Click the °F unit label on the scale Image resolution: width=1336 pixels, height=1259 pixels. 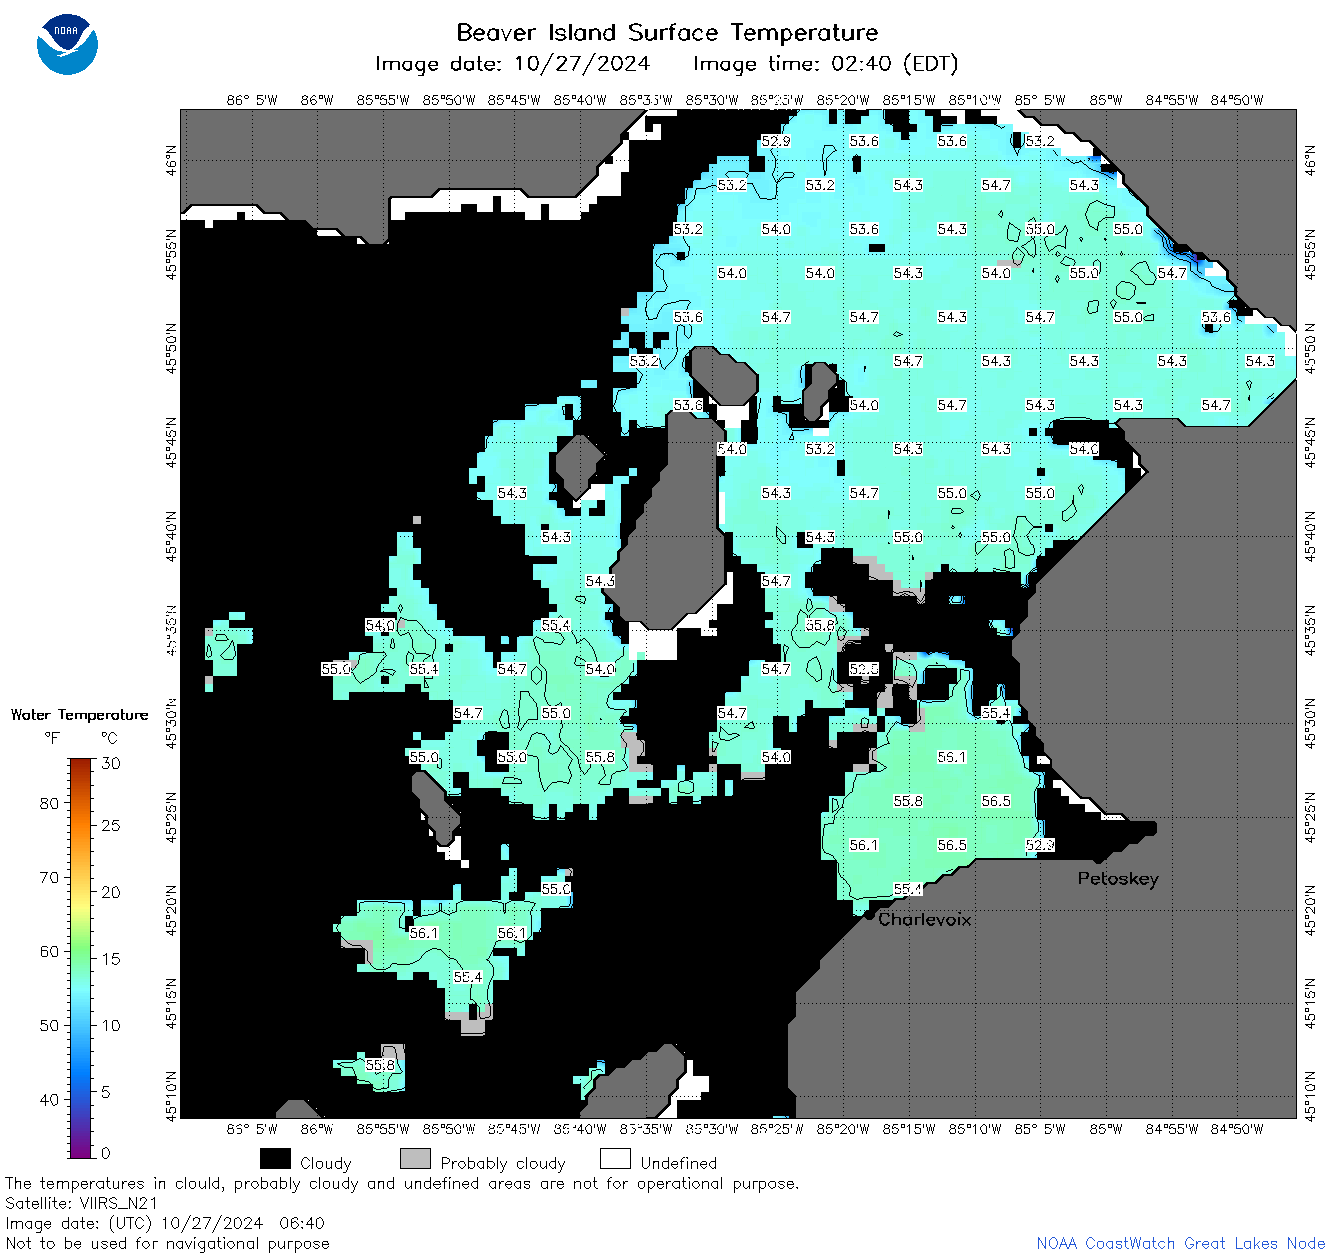pos(52,738)
